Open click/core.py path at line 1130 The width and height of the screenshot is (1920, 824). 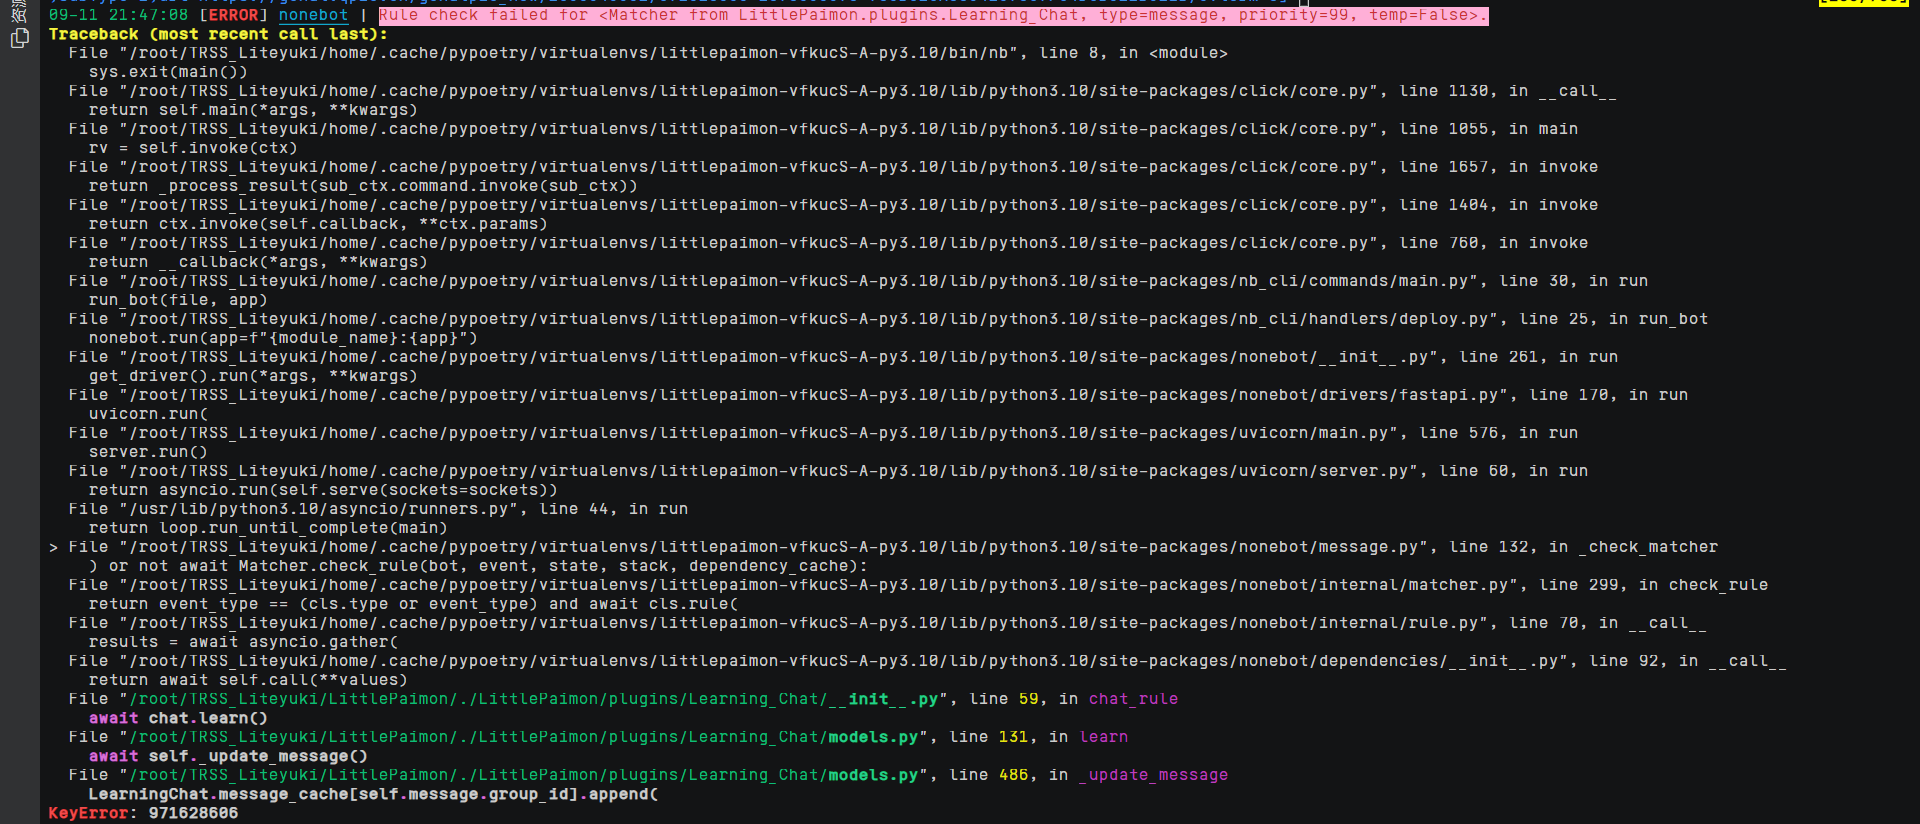[748, 91]
